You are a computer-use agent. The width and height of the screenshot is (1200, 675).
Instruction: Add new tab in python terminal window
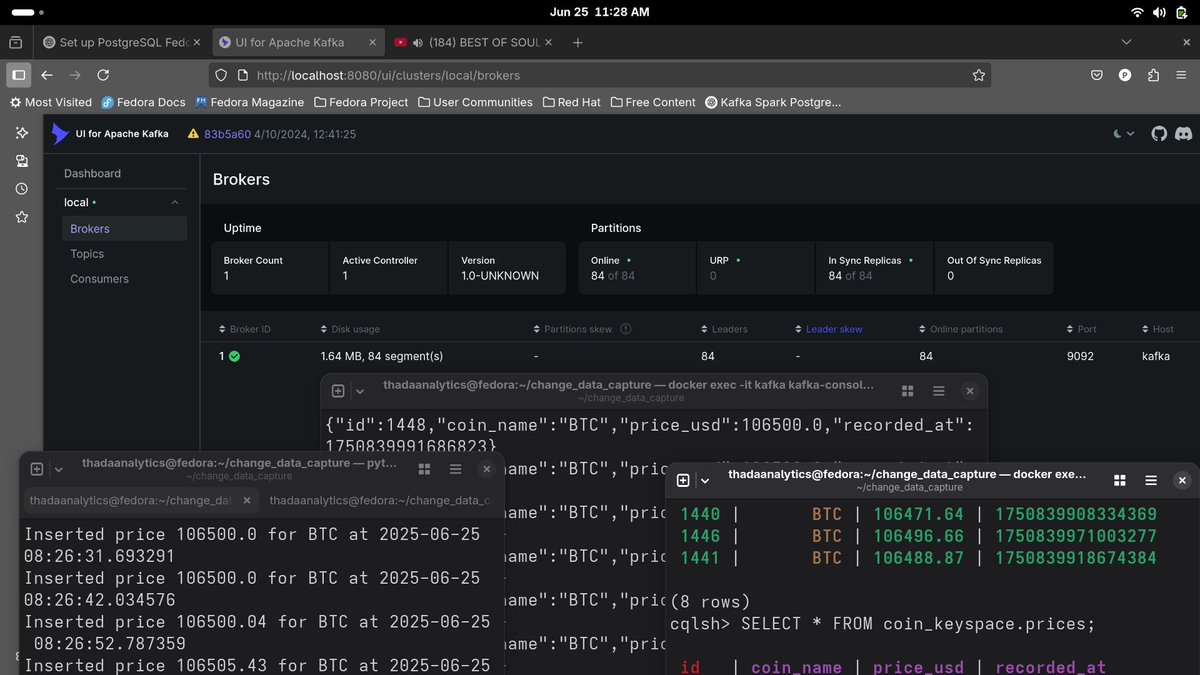[37, 469]
